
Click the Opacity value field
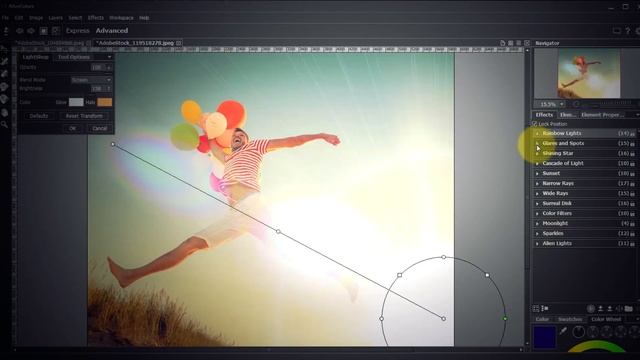[98, 67]
